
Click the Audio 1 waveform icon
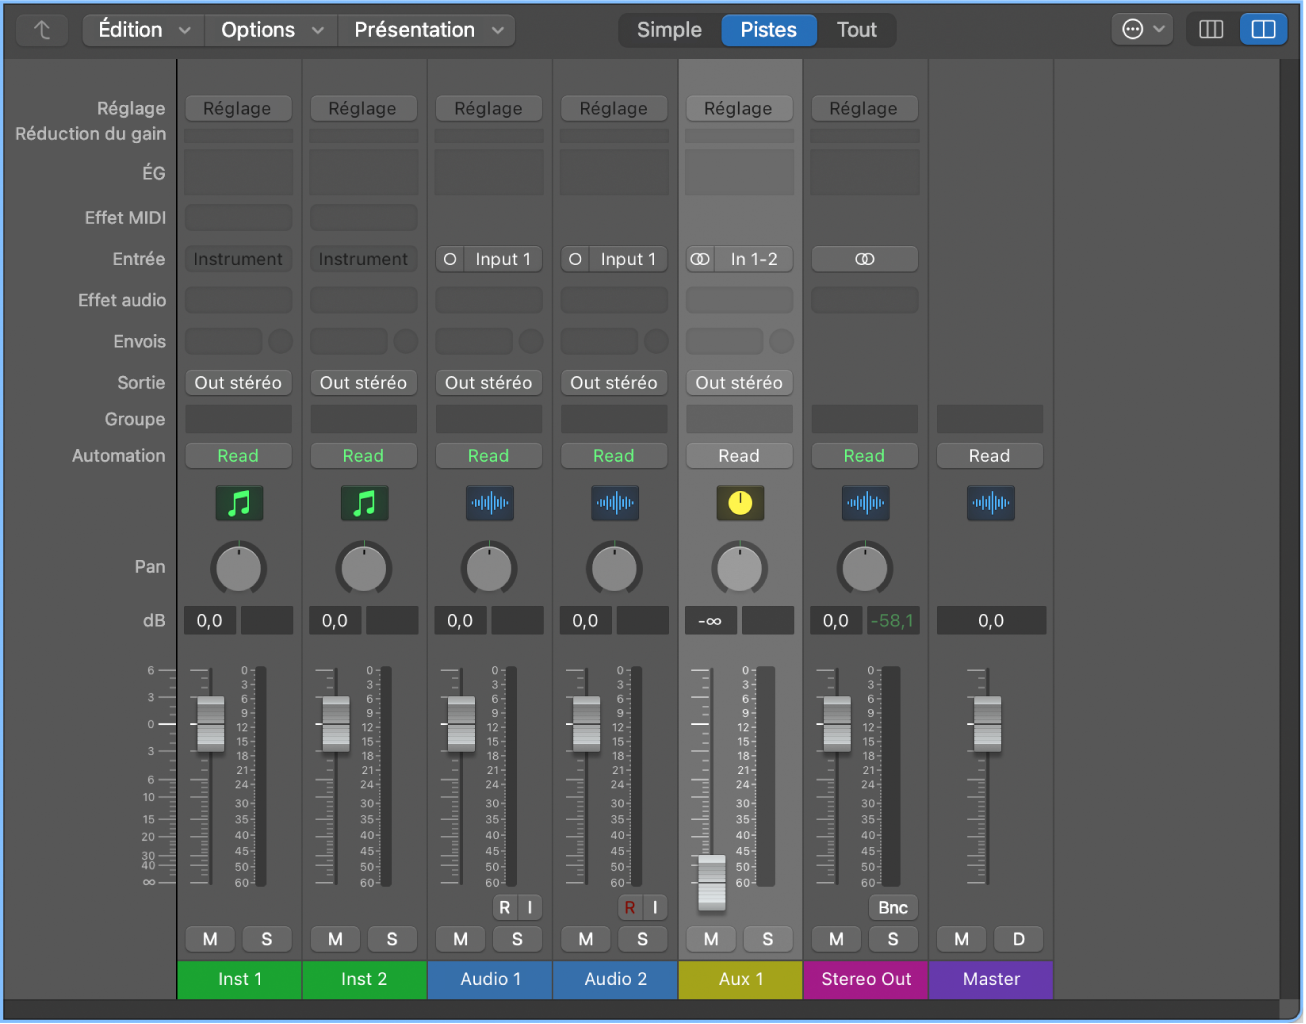[x=489, y=503]
